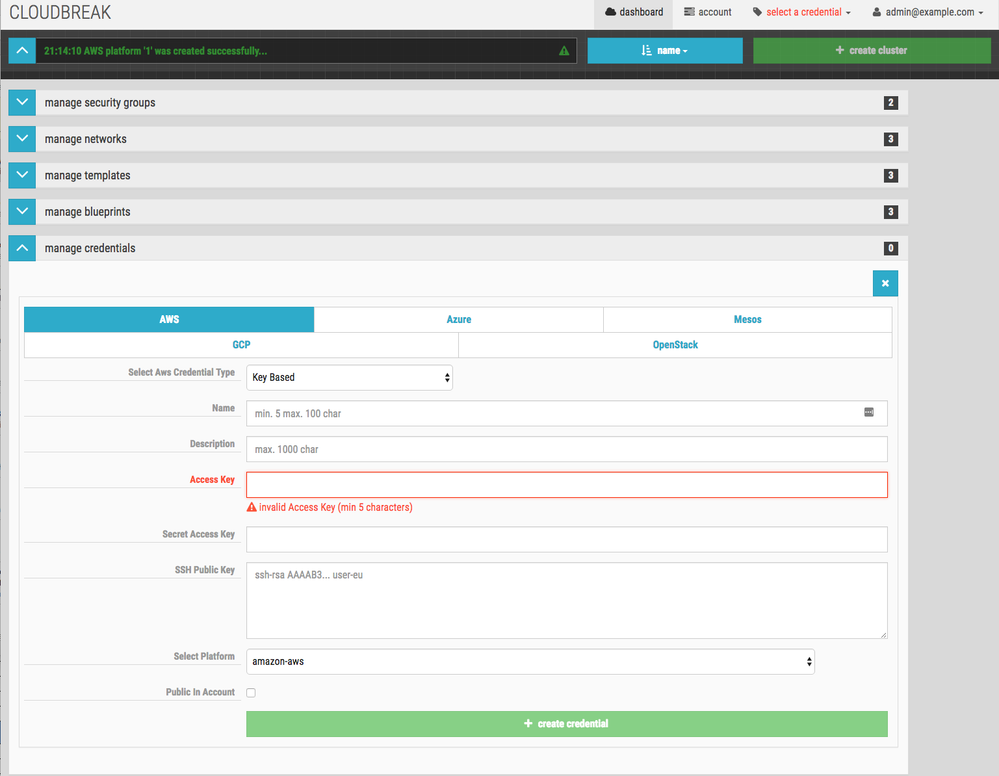
Task: Click the keyboard icon inside the Name field
Action: click(869, 411)
